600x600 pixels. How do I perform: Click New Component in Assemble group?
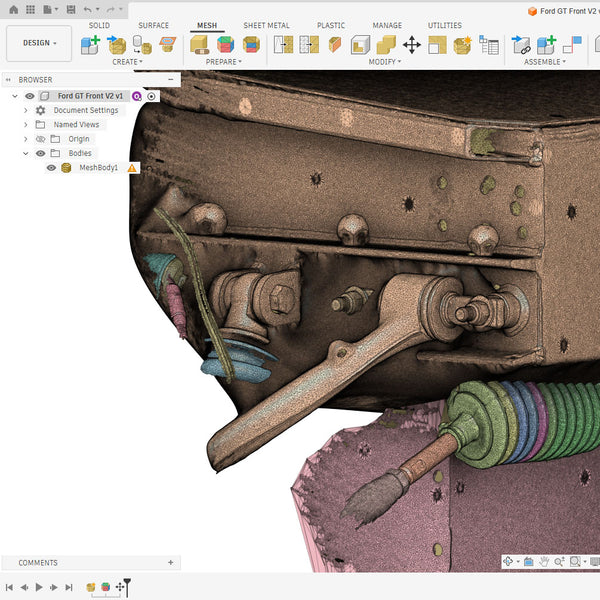[546, 45]
